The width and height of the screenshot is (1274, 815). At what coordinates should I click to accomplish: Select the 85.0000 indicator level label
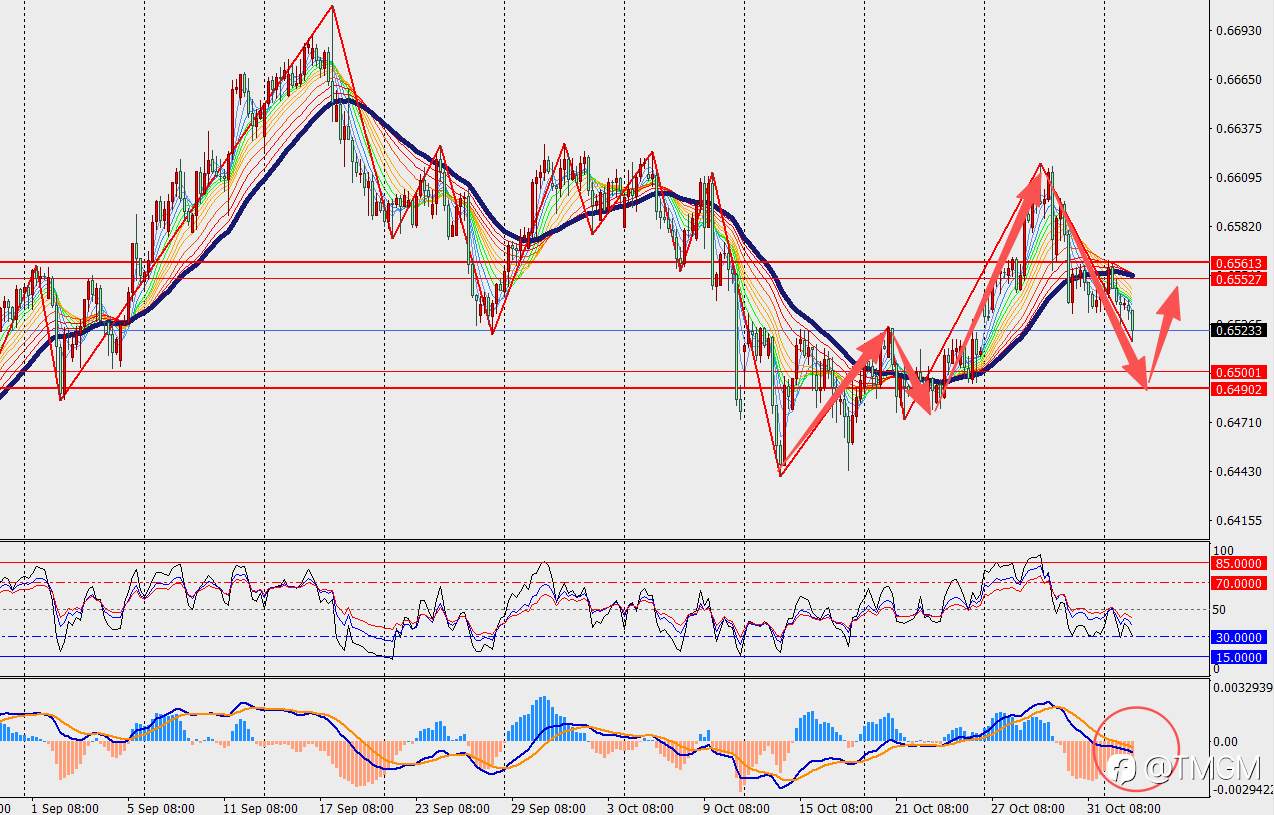tap(1239, 563)
